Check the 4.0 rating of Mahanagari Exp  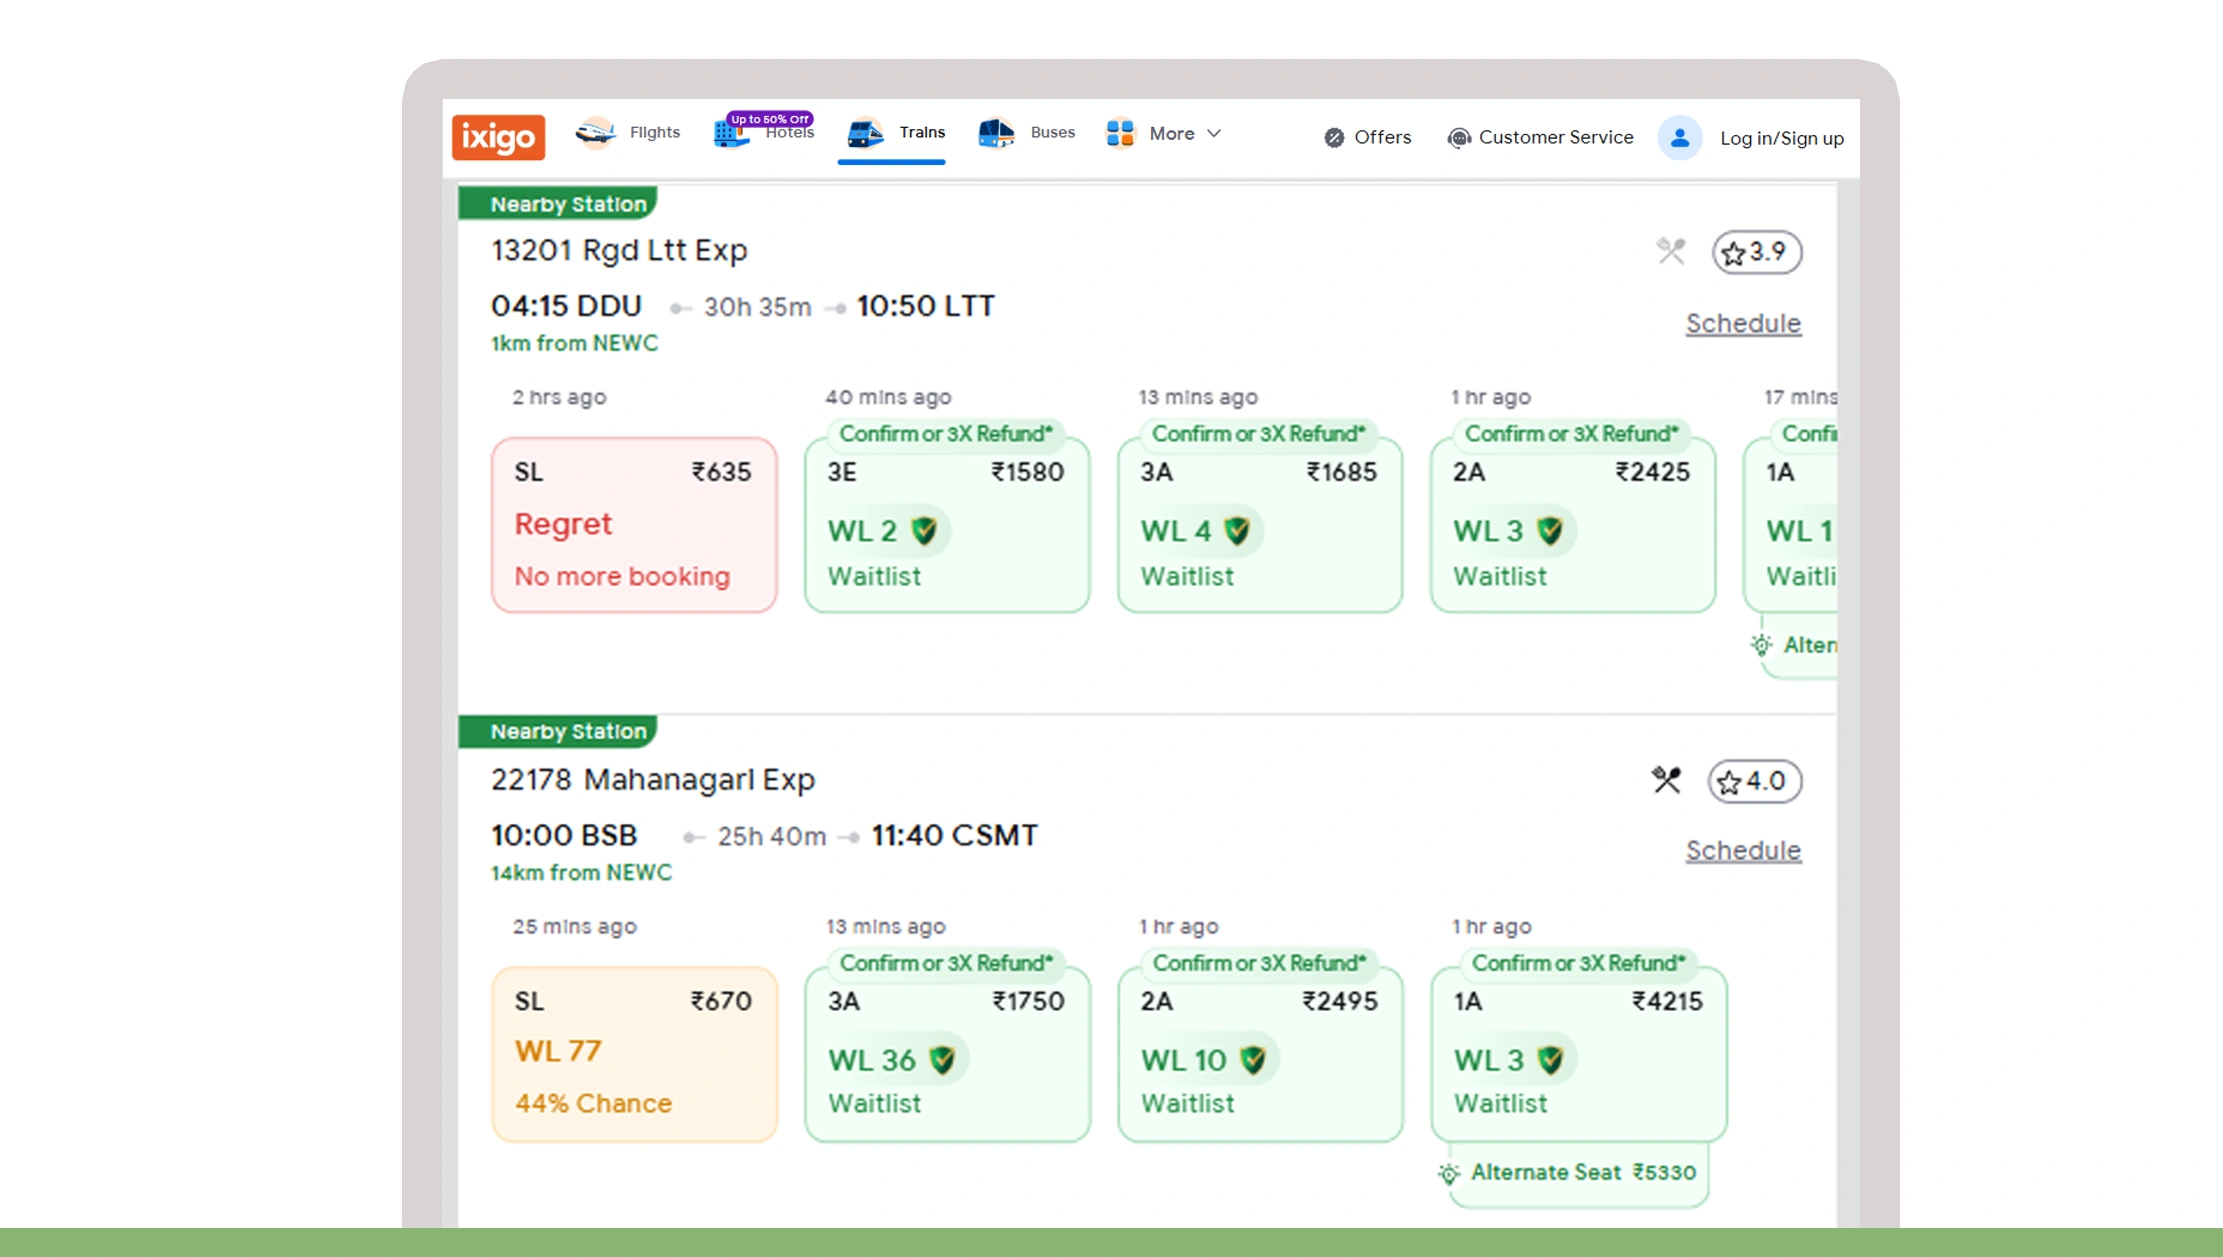click(x=1753, y=781)
